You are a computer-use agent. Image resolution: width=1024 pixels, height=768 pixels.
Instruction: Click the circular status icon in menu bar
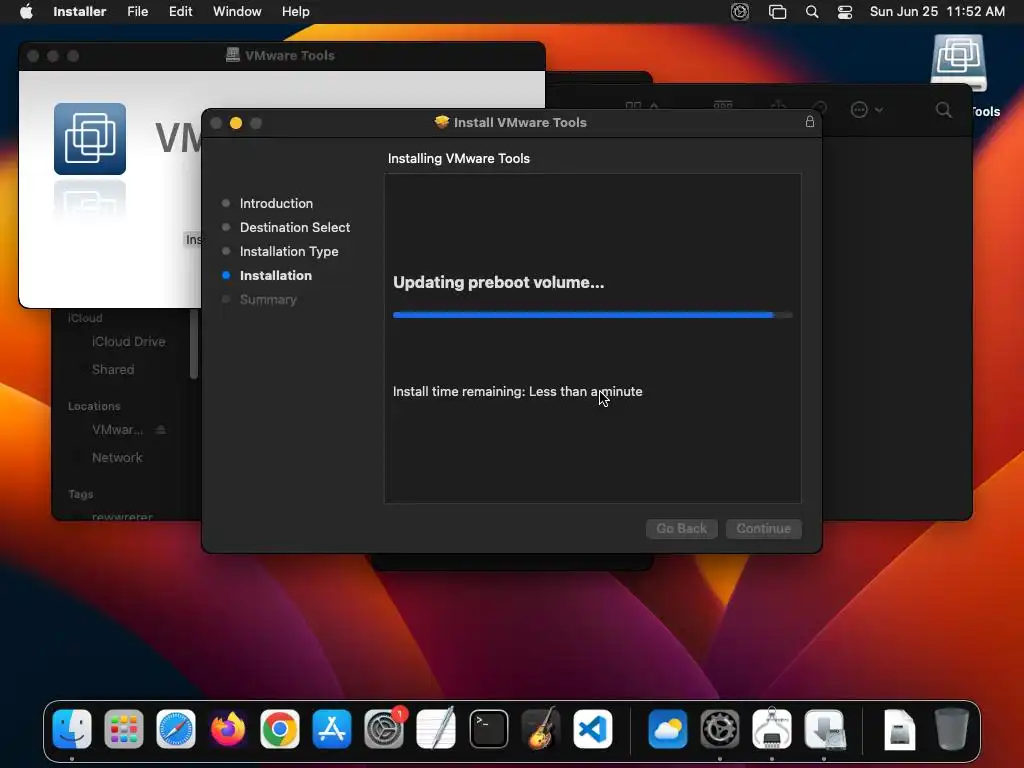pyautogui.click(x=739, y=12)
